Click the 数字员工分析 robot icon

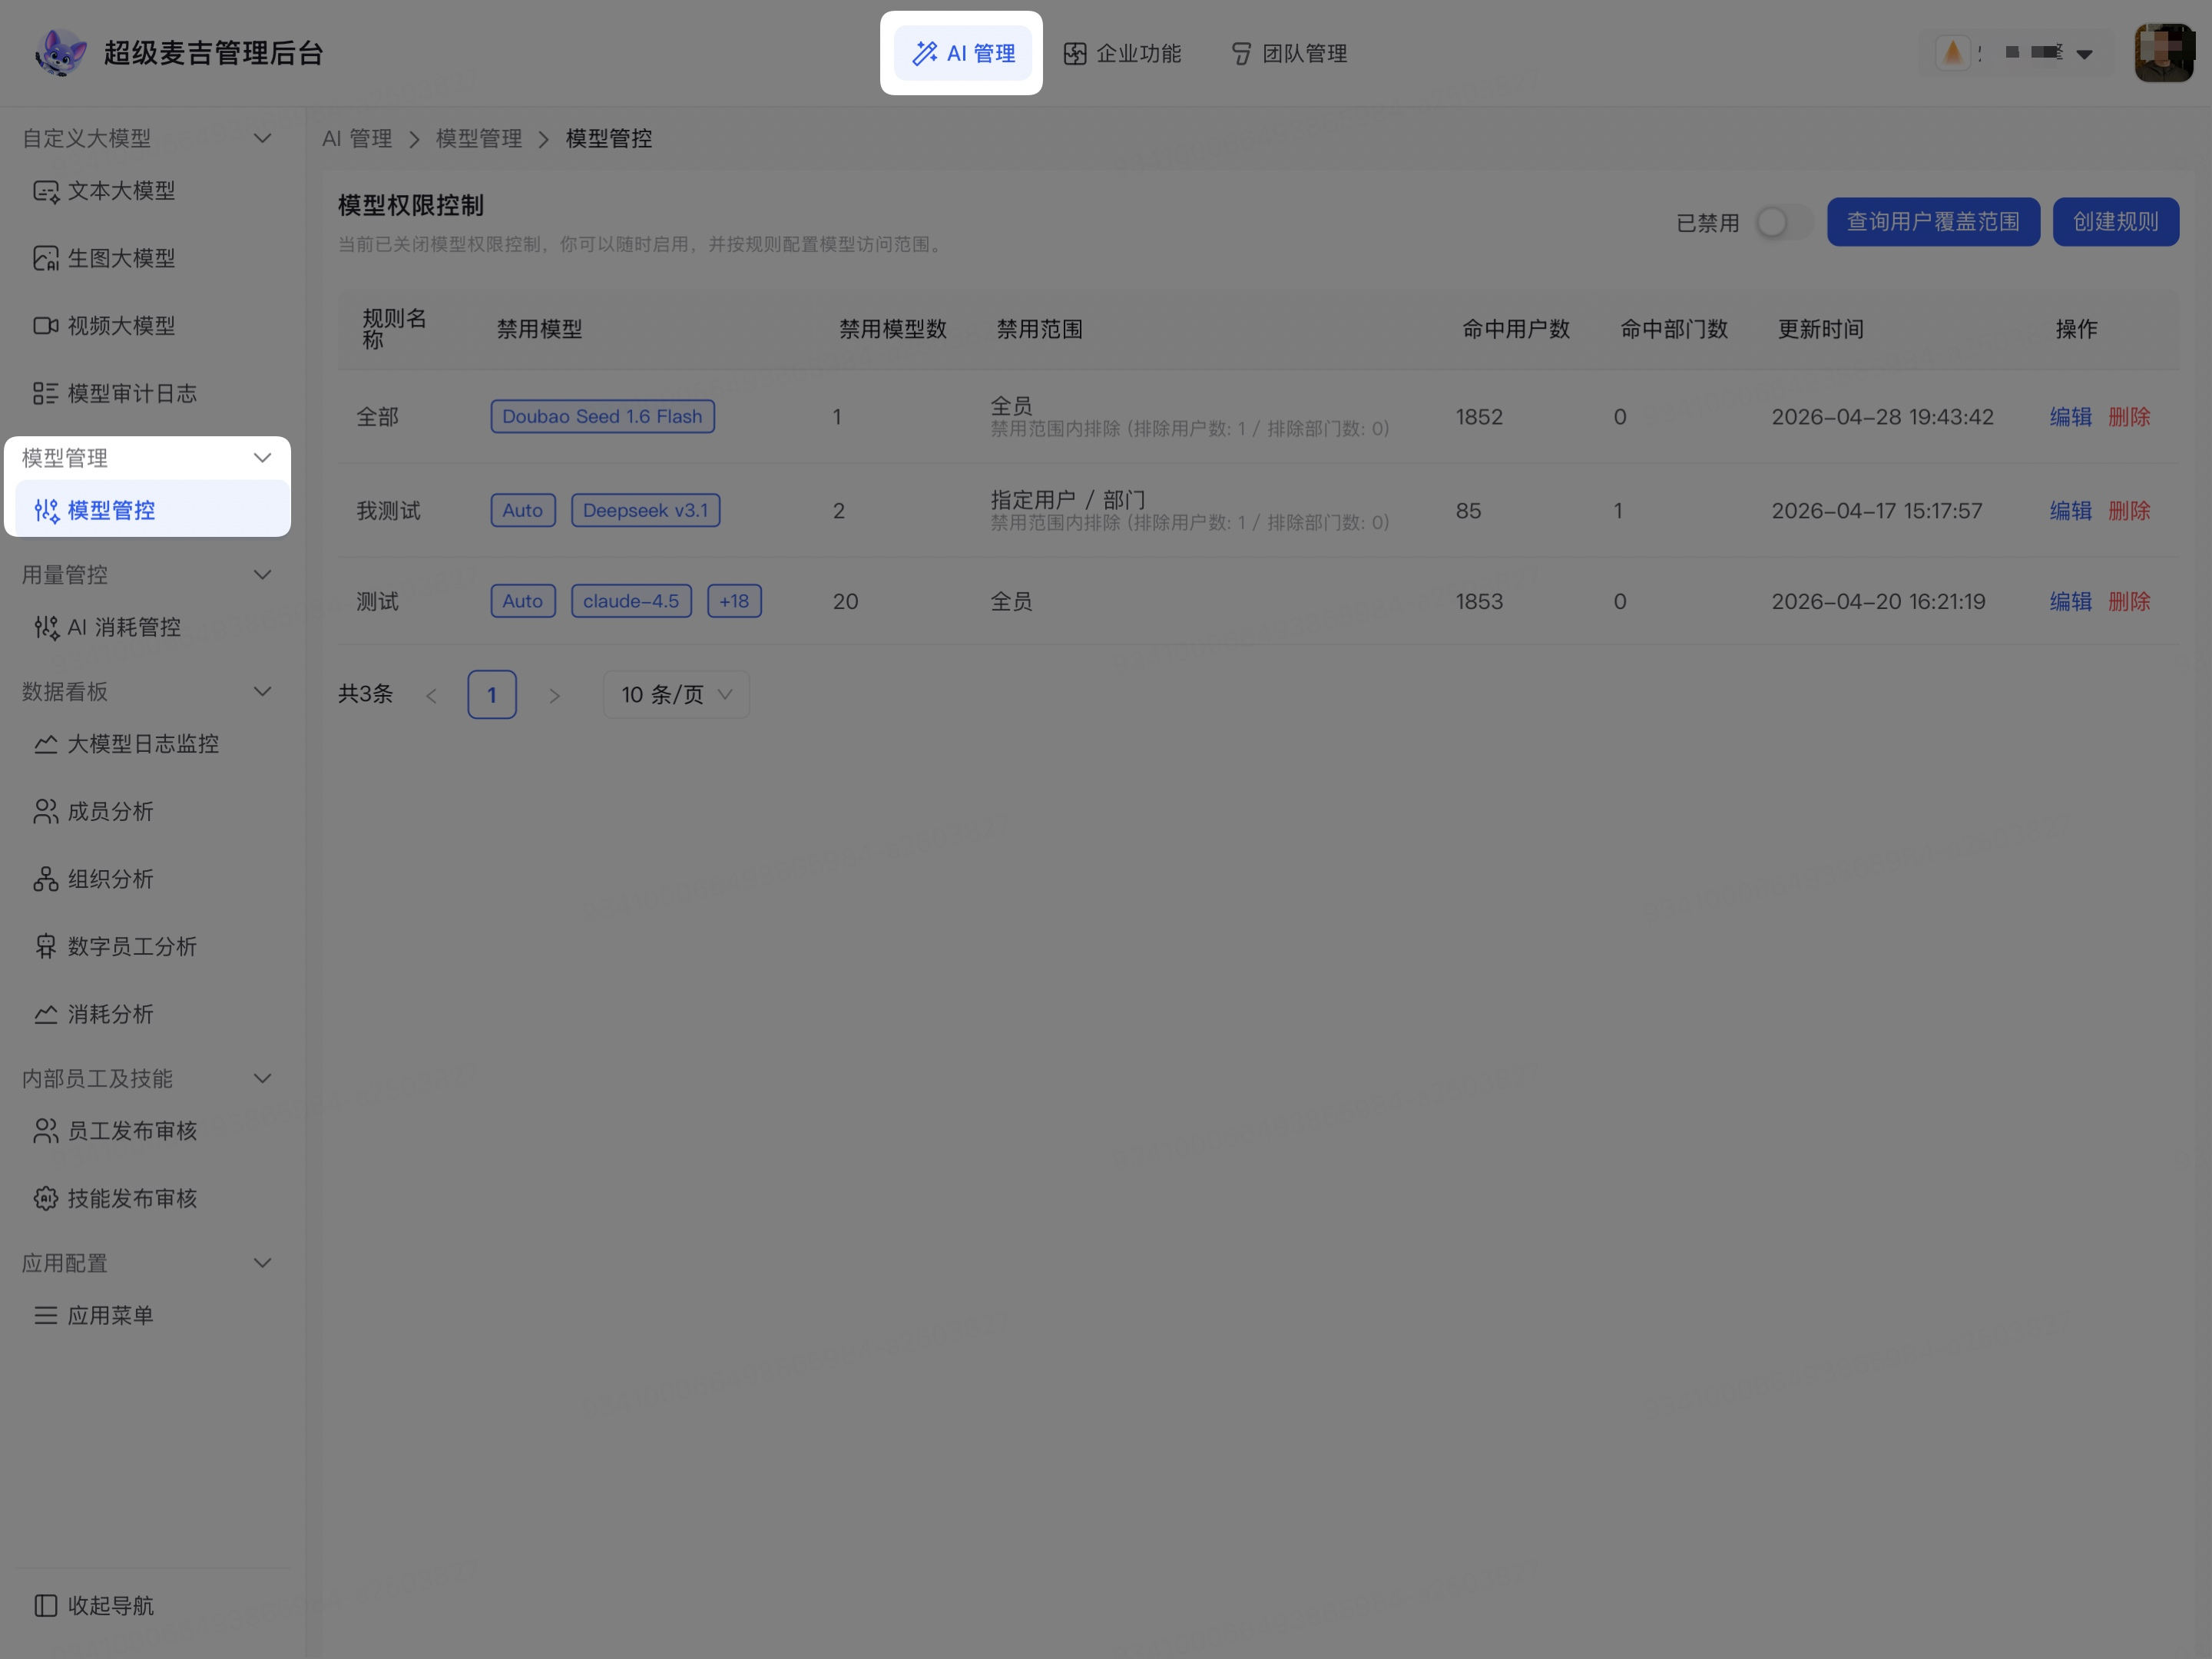pyautogui.click(x=46, y=947)
